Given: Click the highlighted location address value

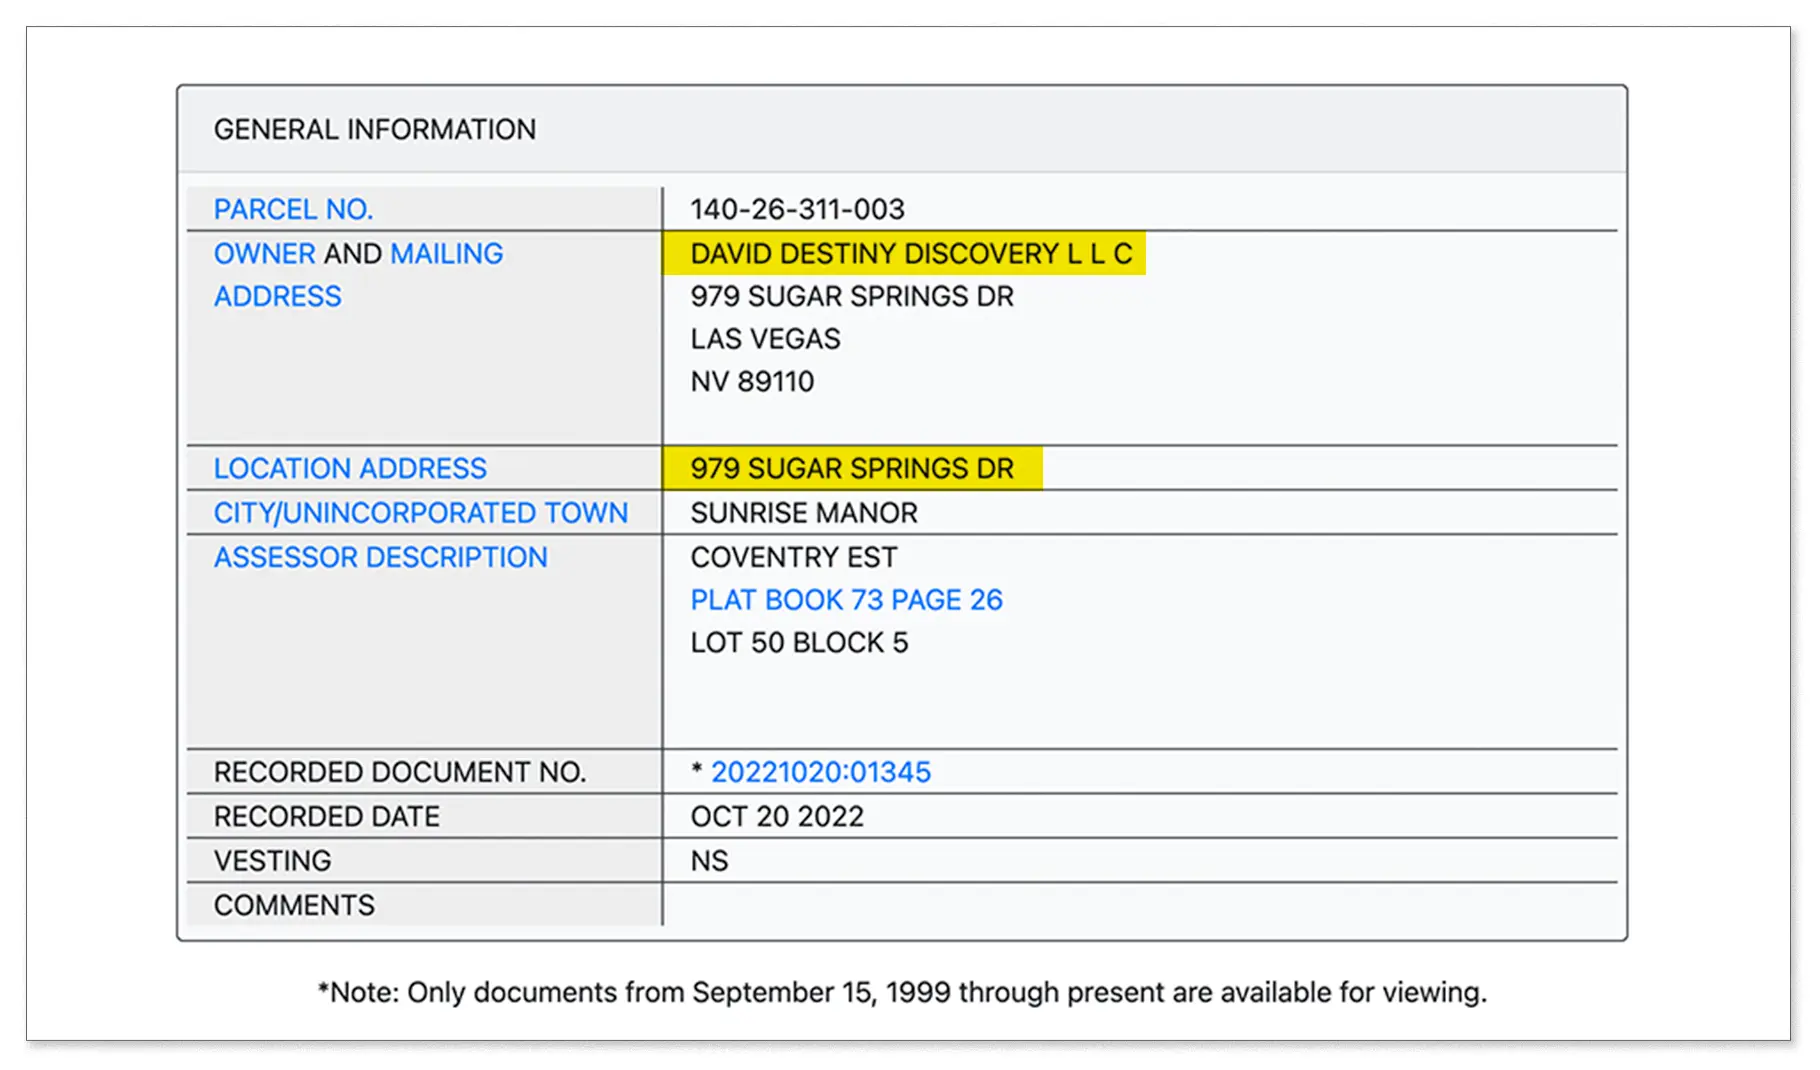Looking at the screenshot, I should pyautogui.click(x=852, y=468).
